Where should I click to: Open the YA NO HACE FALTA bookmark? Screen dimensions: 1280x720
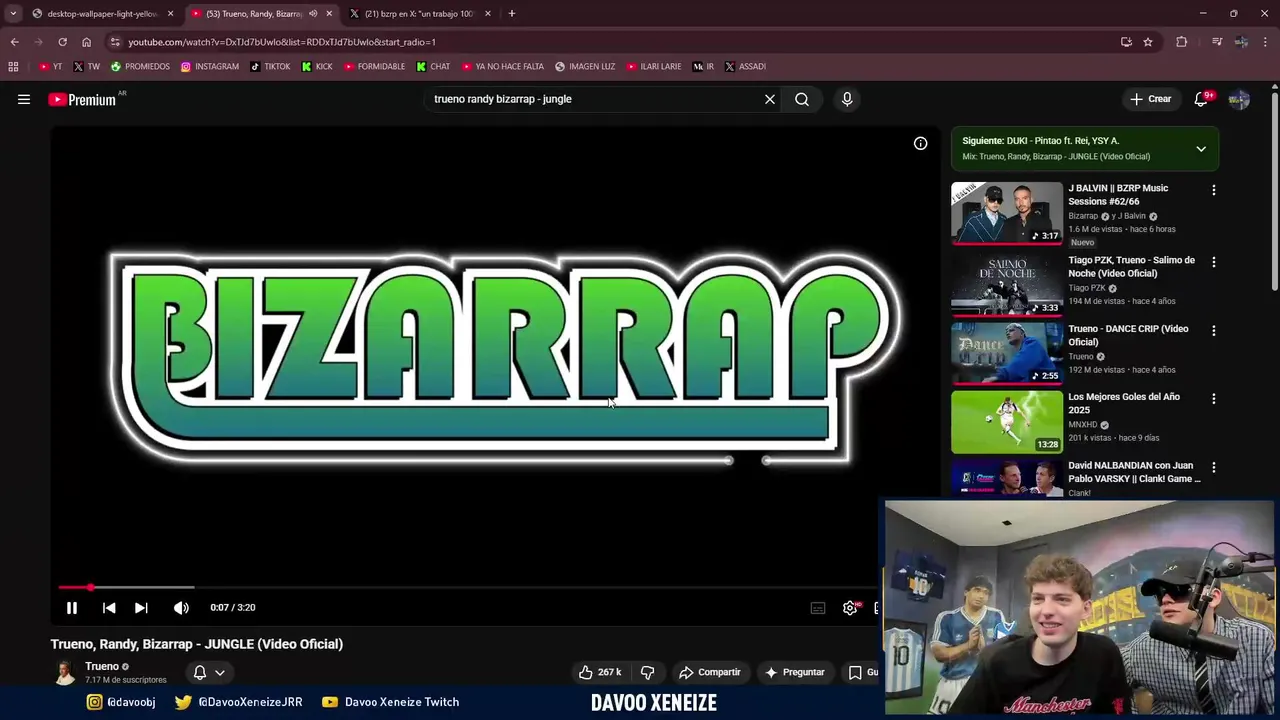(502, 67)
